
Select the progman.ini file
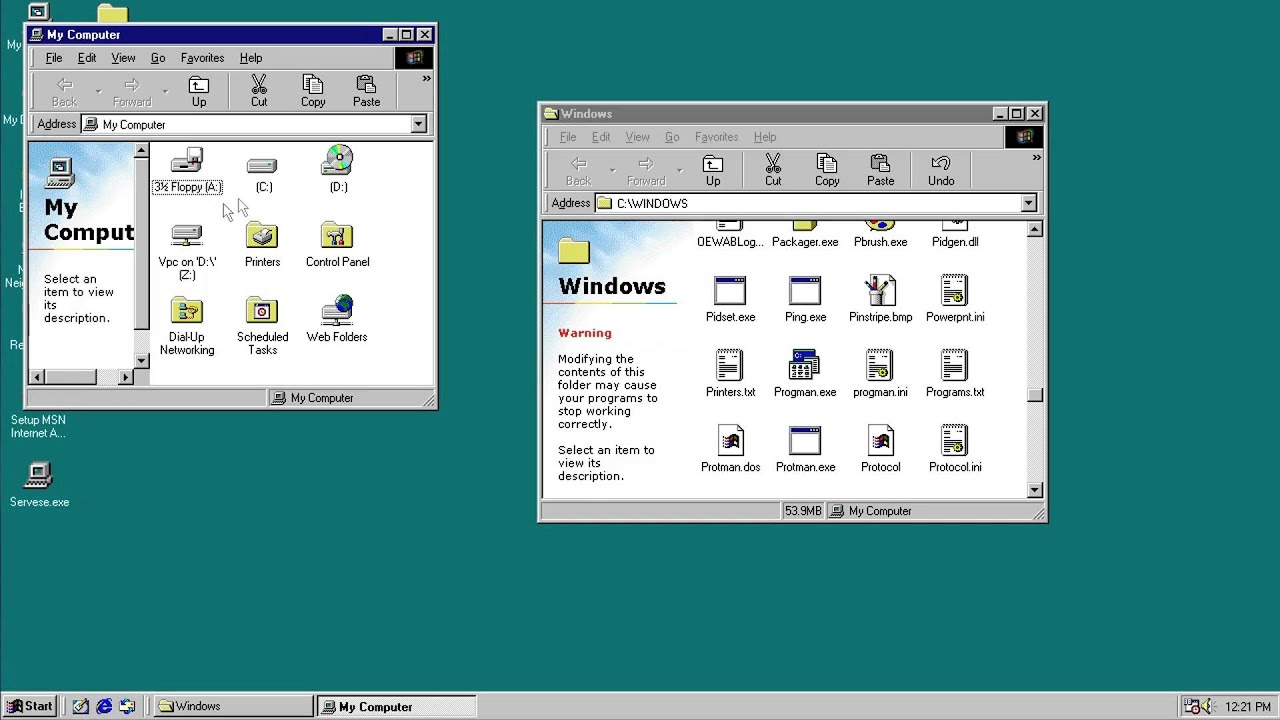880,375
